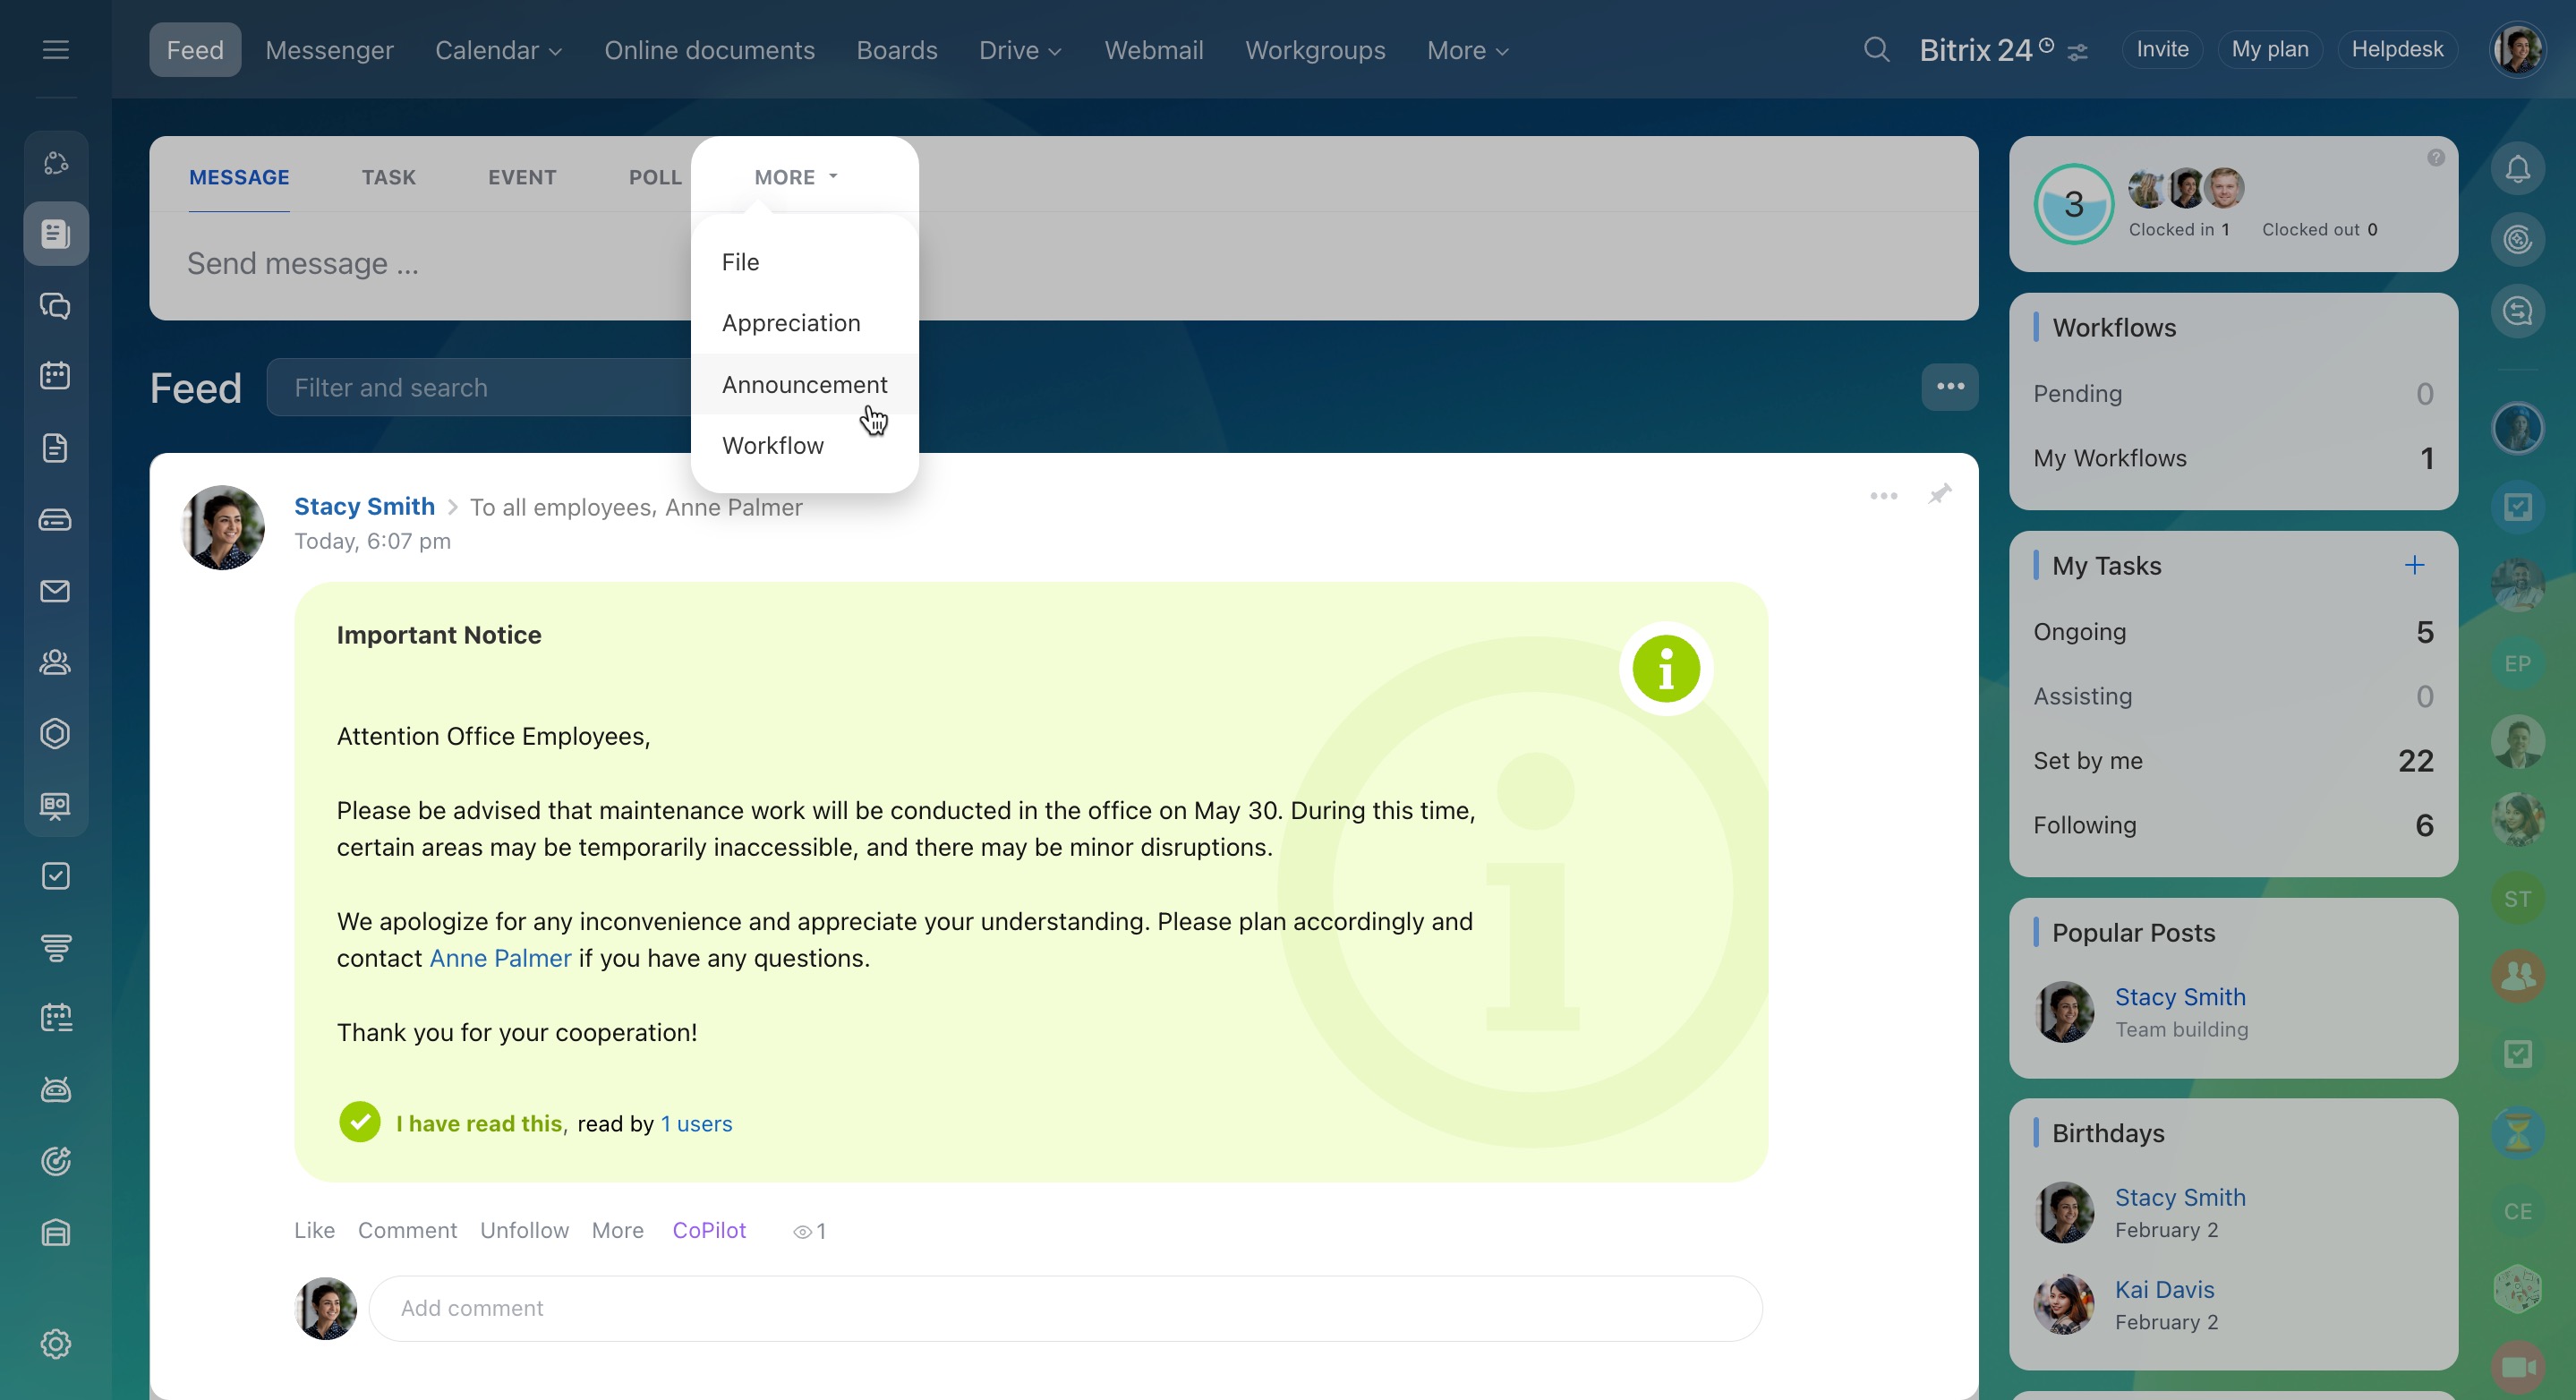Select Announcement from the dropdown menu
The height and width of the screenshot is (1400, 2576).
[804, 384]
